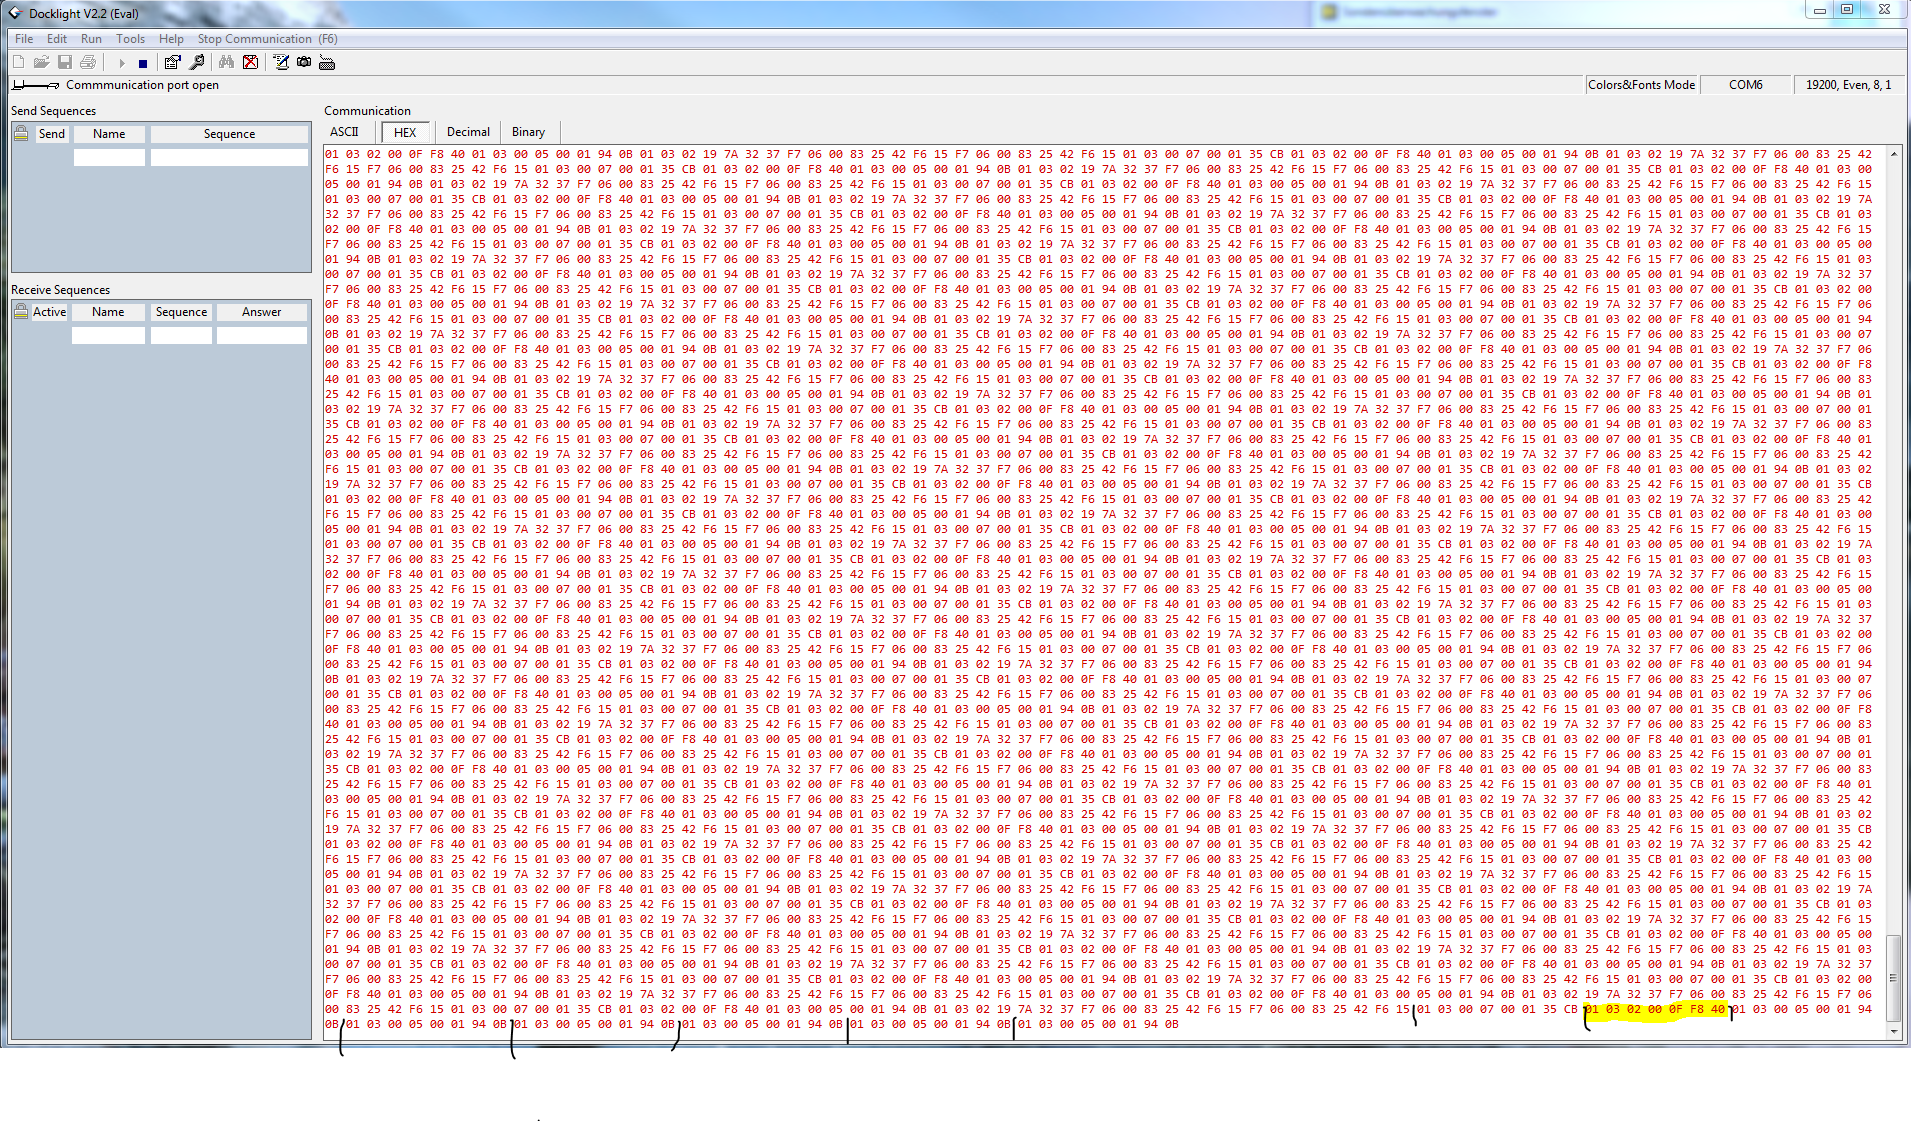The height and width of the screenshot is (1121, 1911).
Task: Click the Colors&Fonts Mode status field
Action: [x=1641, y=85]
